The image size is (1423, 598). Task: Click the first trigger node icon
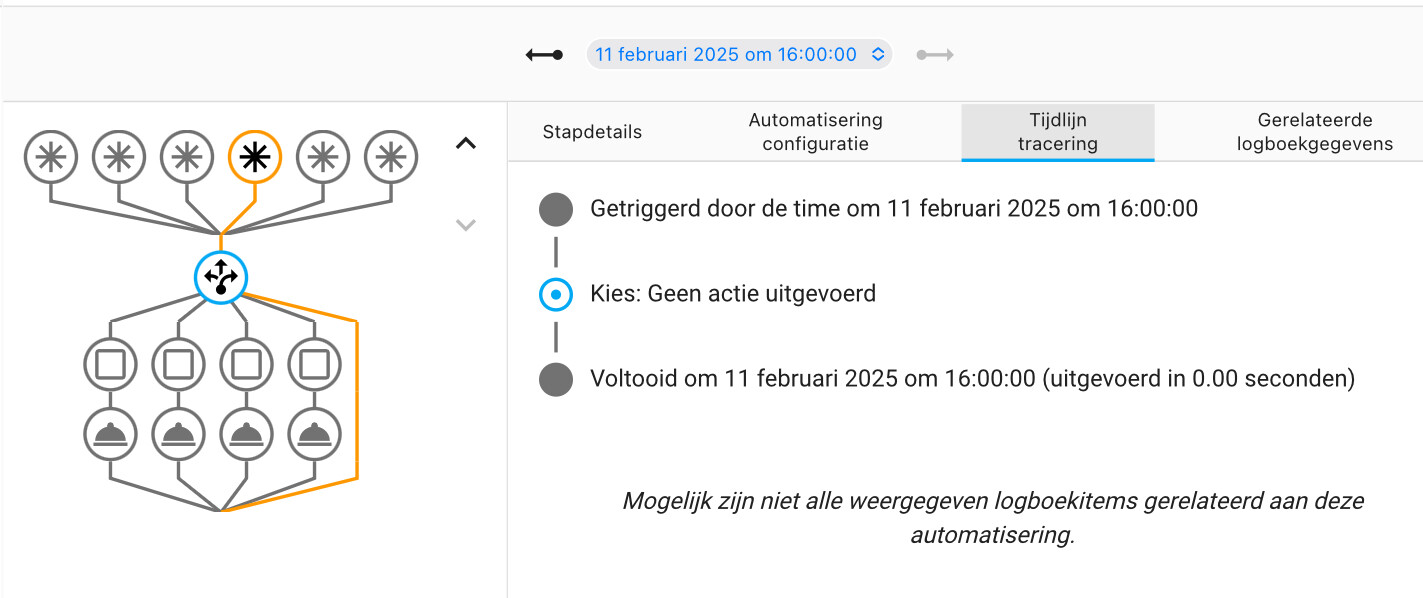(x=51, y=157)
